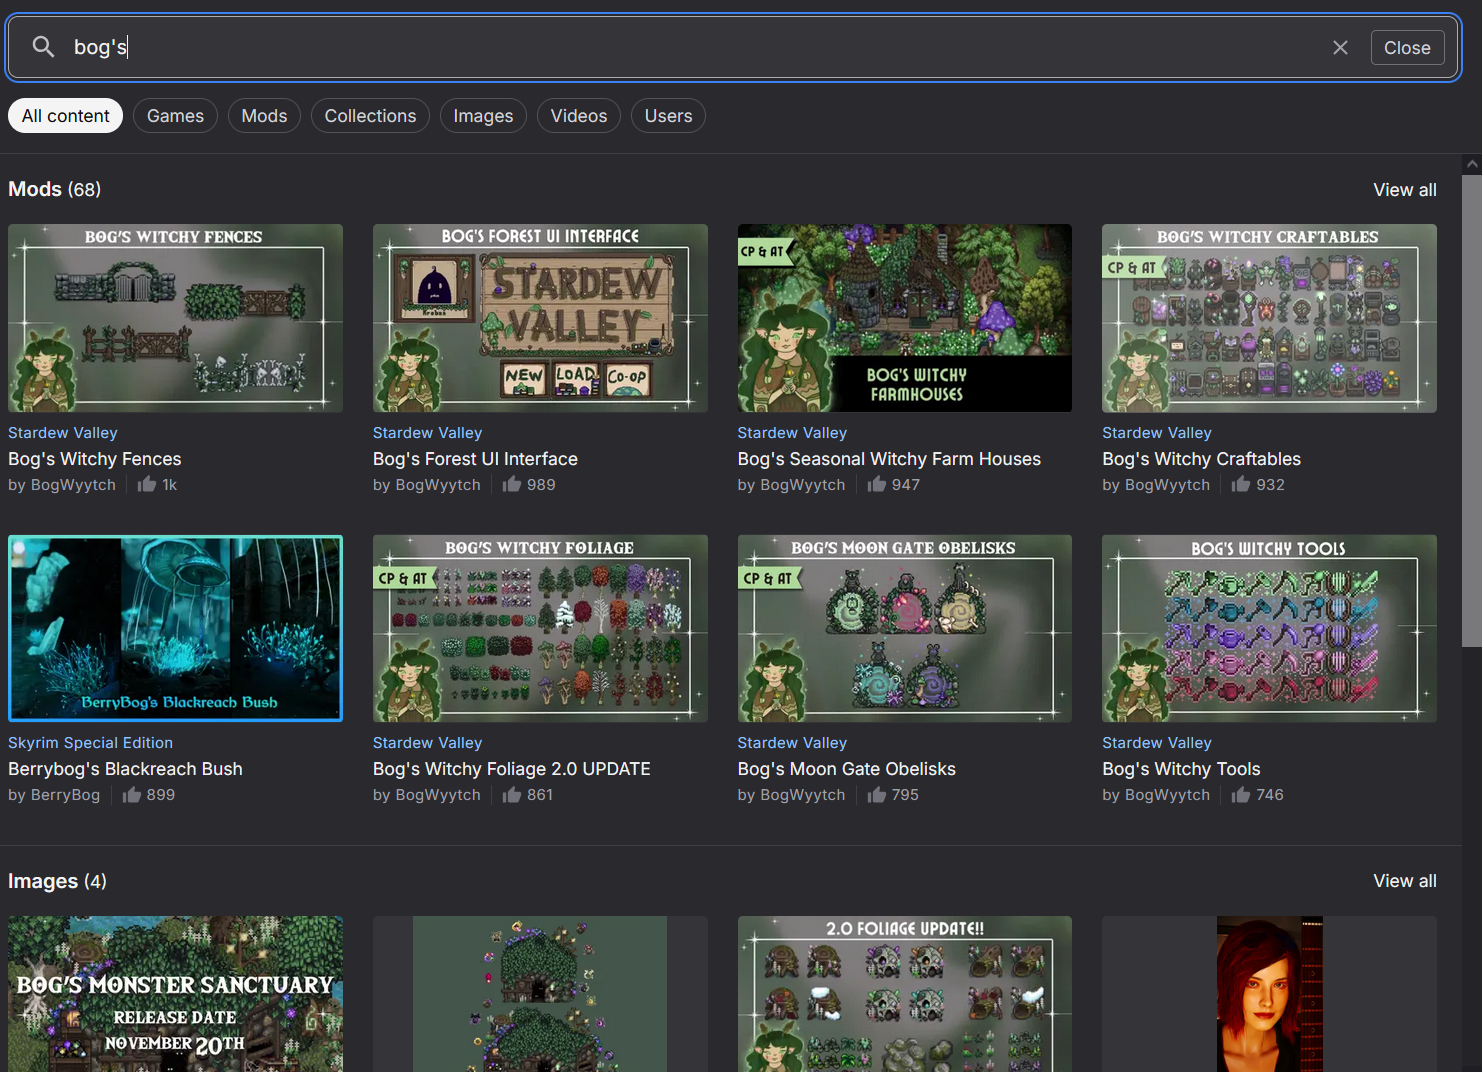
Task: Filter results by Collections
Action: coord(370,116)
